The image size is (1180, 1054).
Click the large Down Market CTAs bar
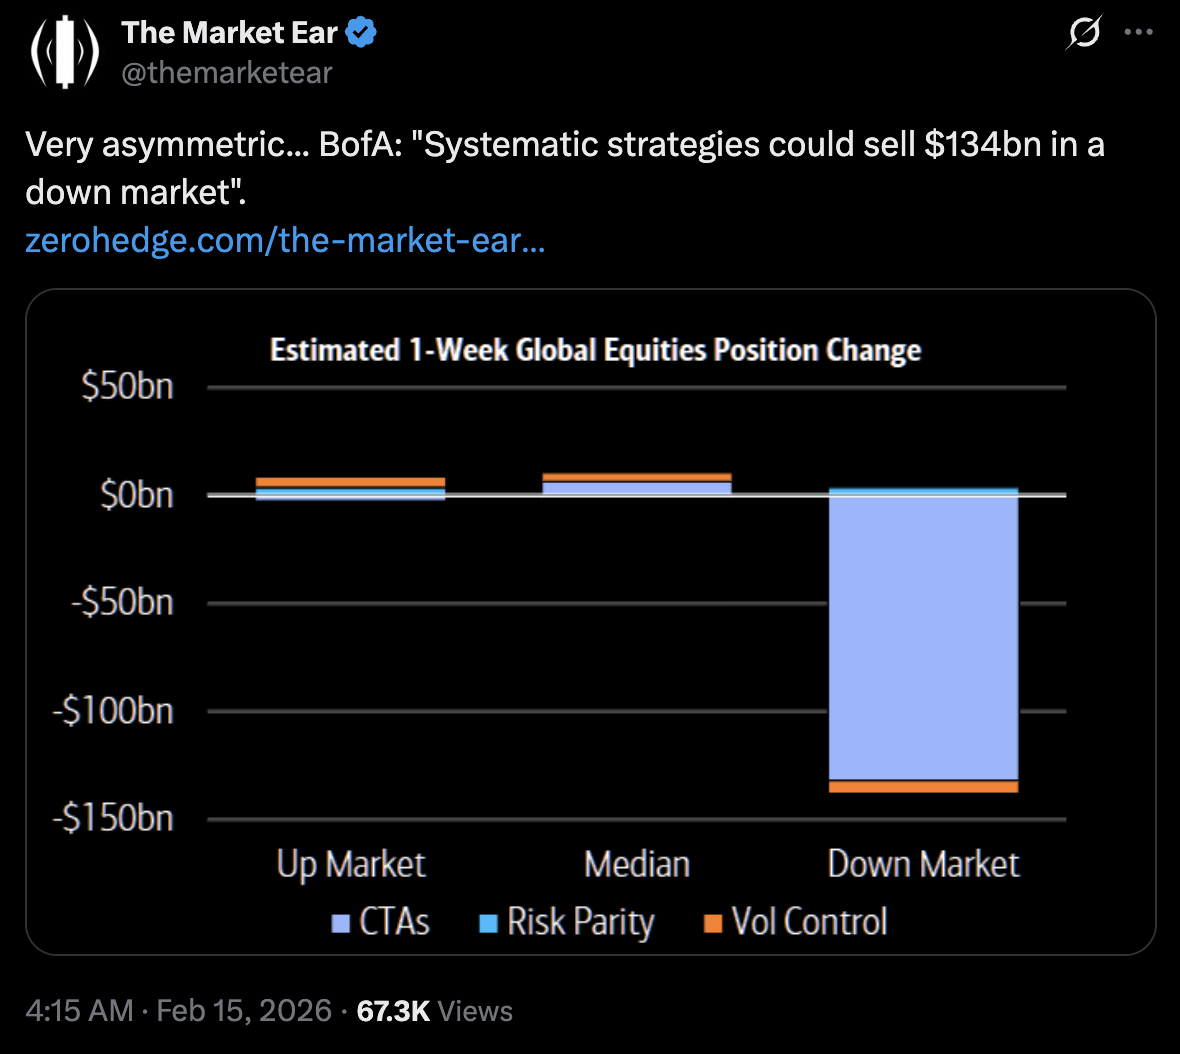tap(923, 637)
